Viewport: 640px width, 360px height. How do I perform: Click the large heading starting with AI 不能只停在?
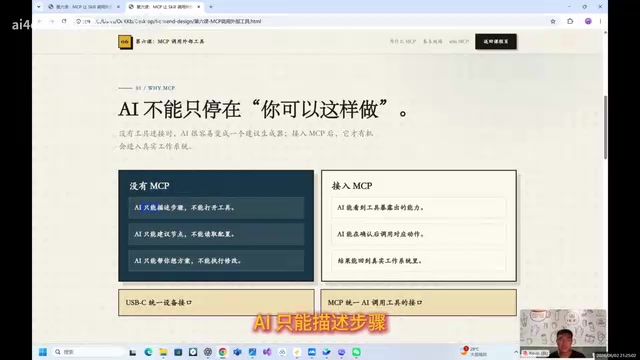click(263, 109)
